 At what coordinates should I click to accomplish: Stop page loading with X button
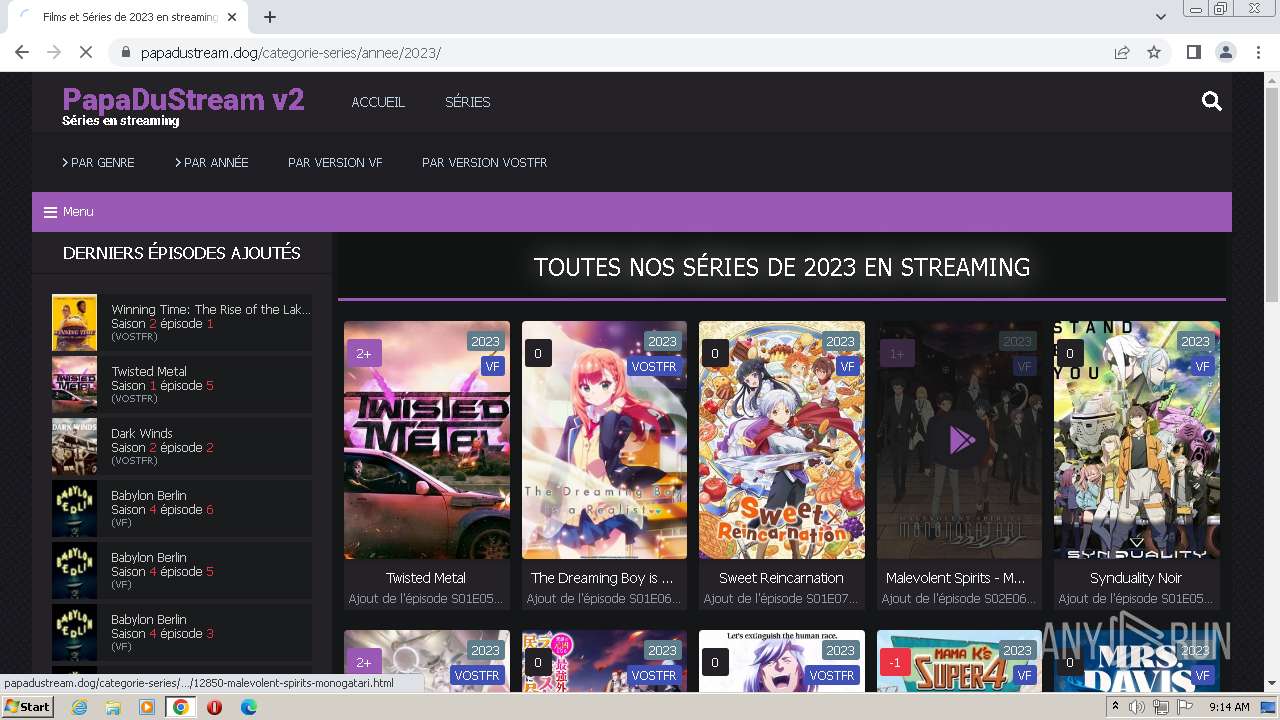pyautogui.click(x=86, y=52)
